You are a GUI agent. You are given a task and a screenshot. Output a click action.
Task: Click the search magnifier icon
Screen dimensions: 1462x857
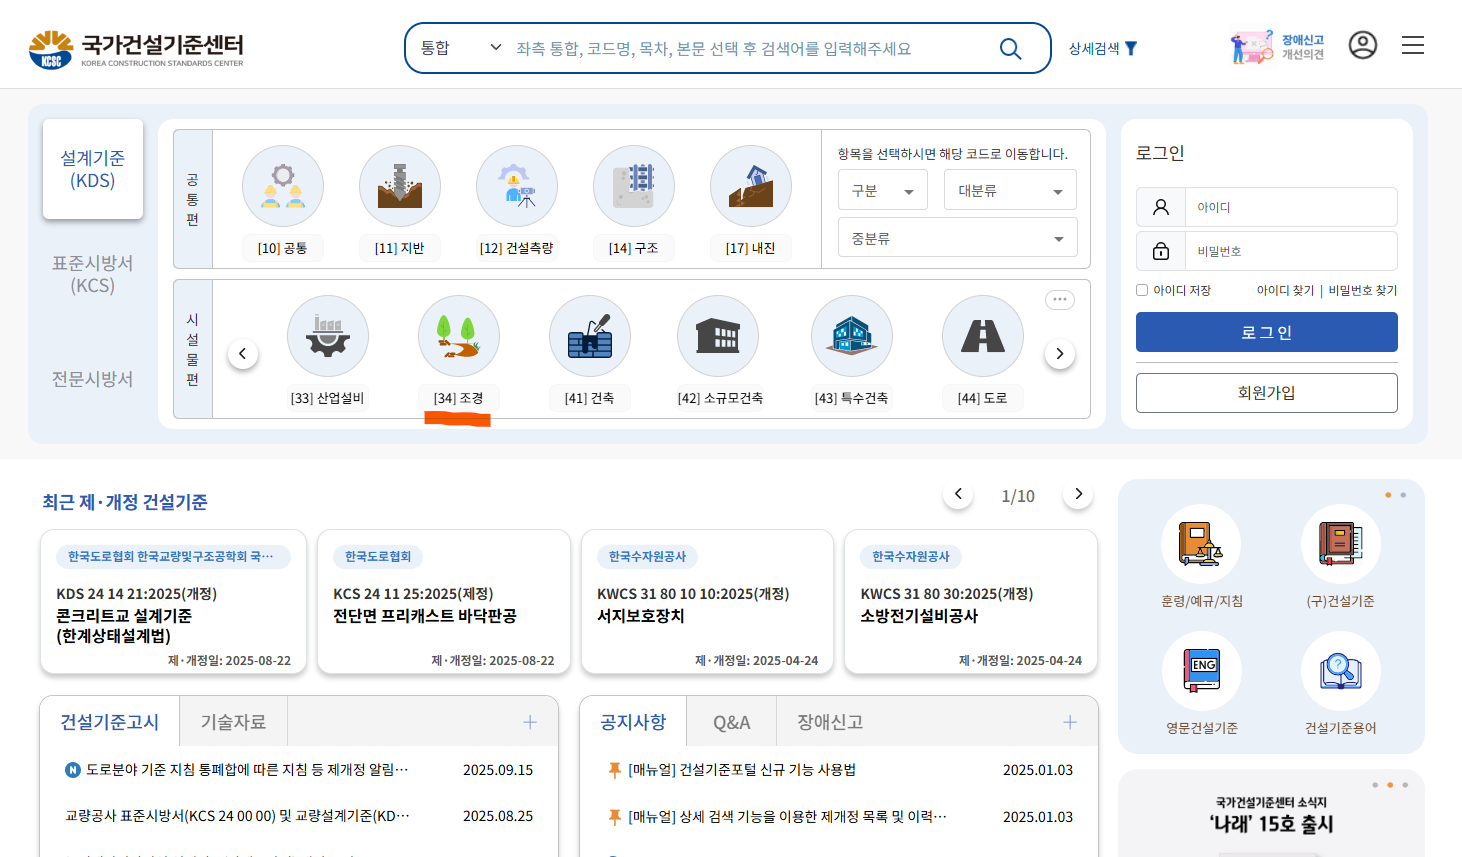1010,47
